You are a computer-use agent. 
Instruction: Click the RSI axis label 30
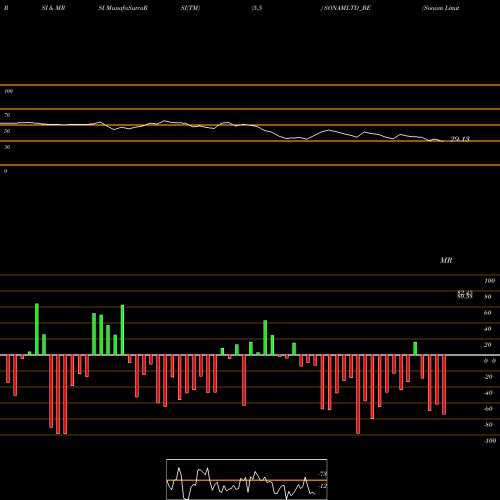click(7, 147)
